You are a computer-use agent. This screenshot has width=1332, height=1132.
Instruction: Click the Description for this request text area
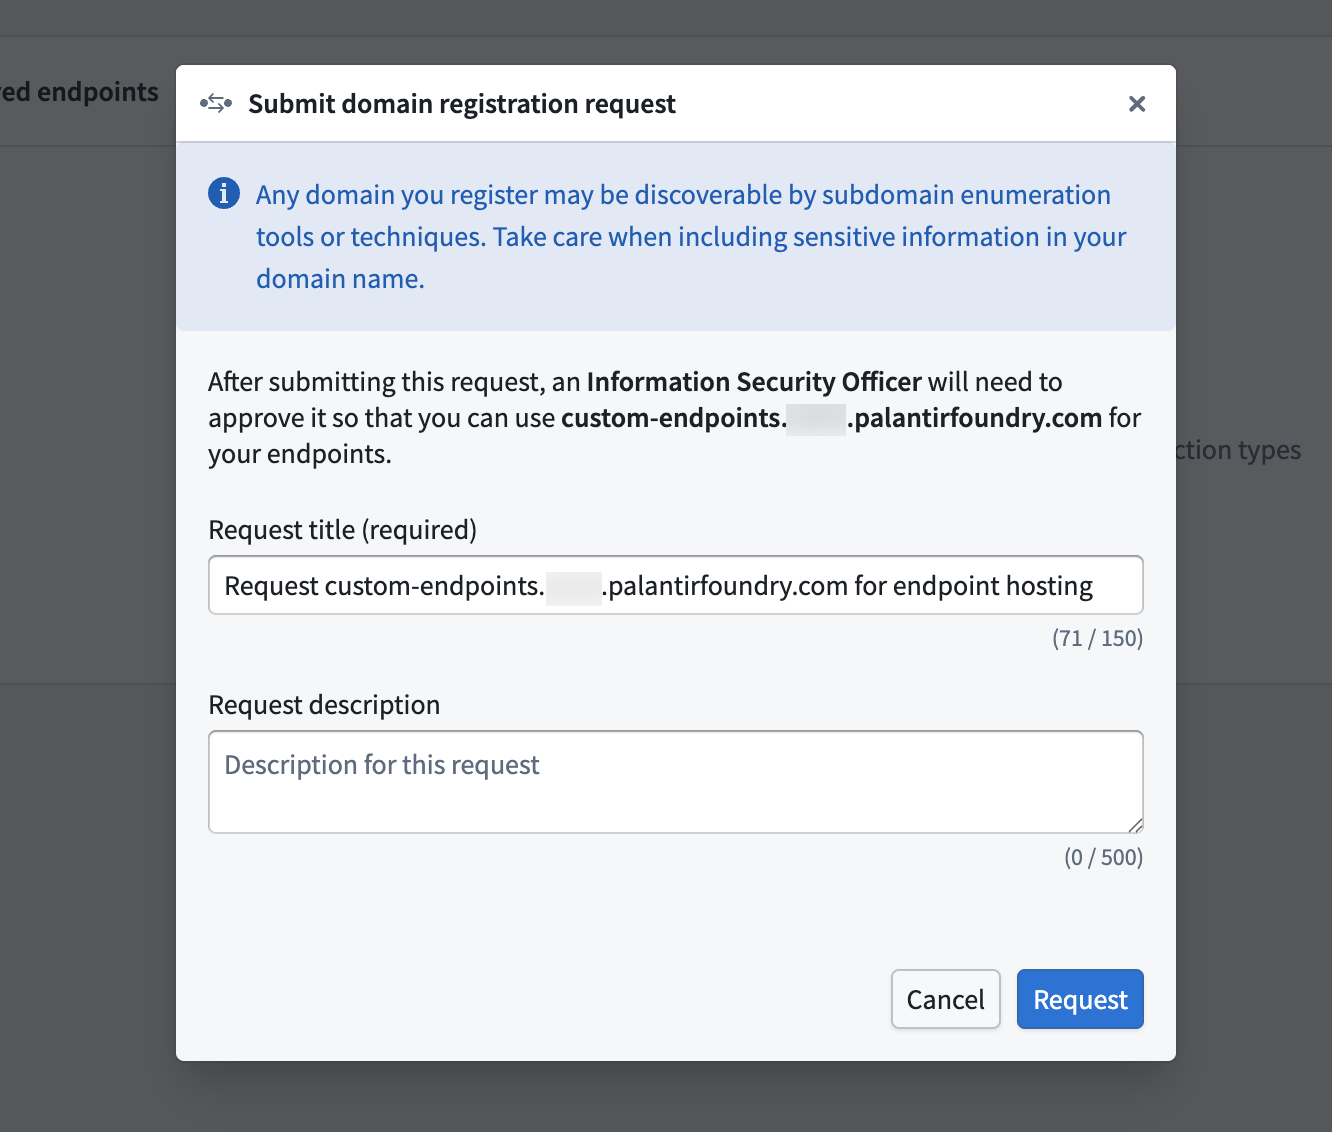[x=675, y=782]
